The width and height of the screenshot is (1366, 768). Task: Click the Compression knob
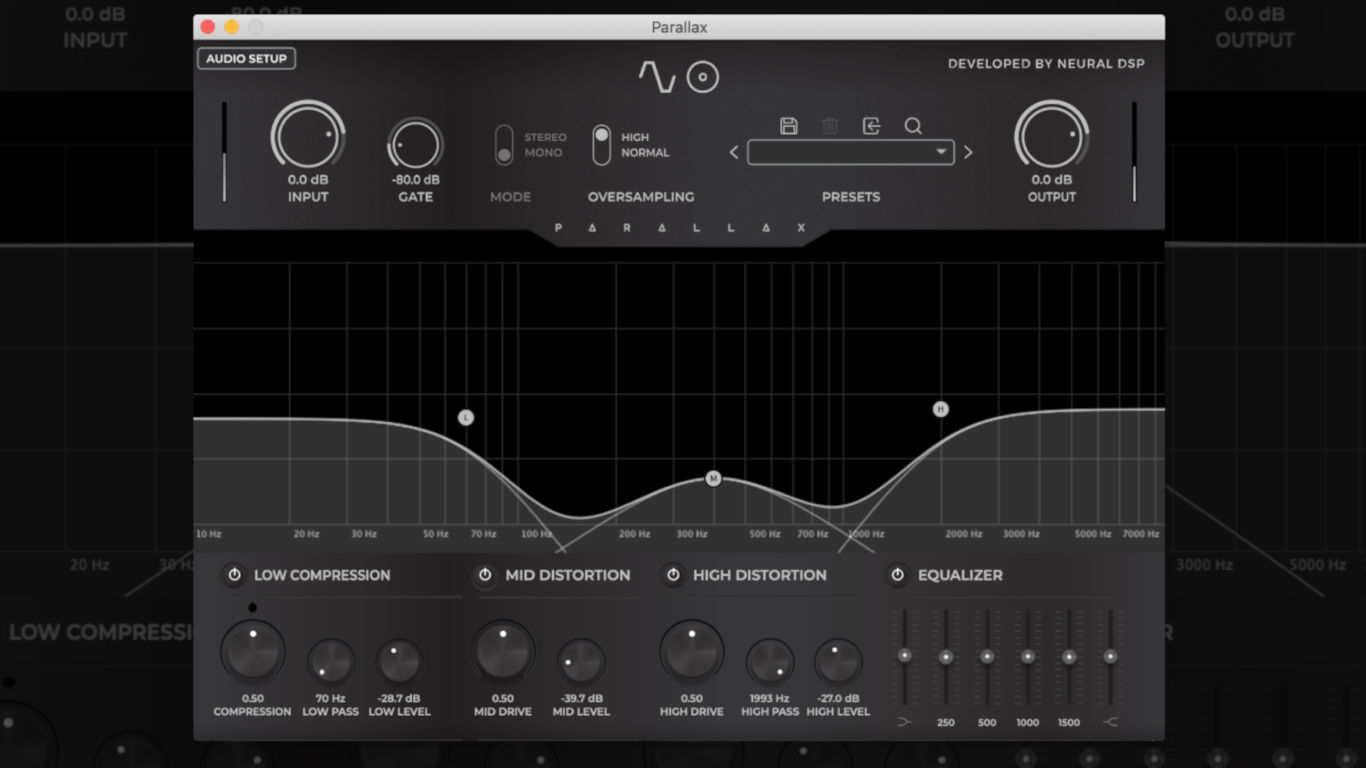253,652
